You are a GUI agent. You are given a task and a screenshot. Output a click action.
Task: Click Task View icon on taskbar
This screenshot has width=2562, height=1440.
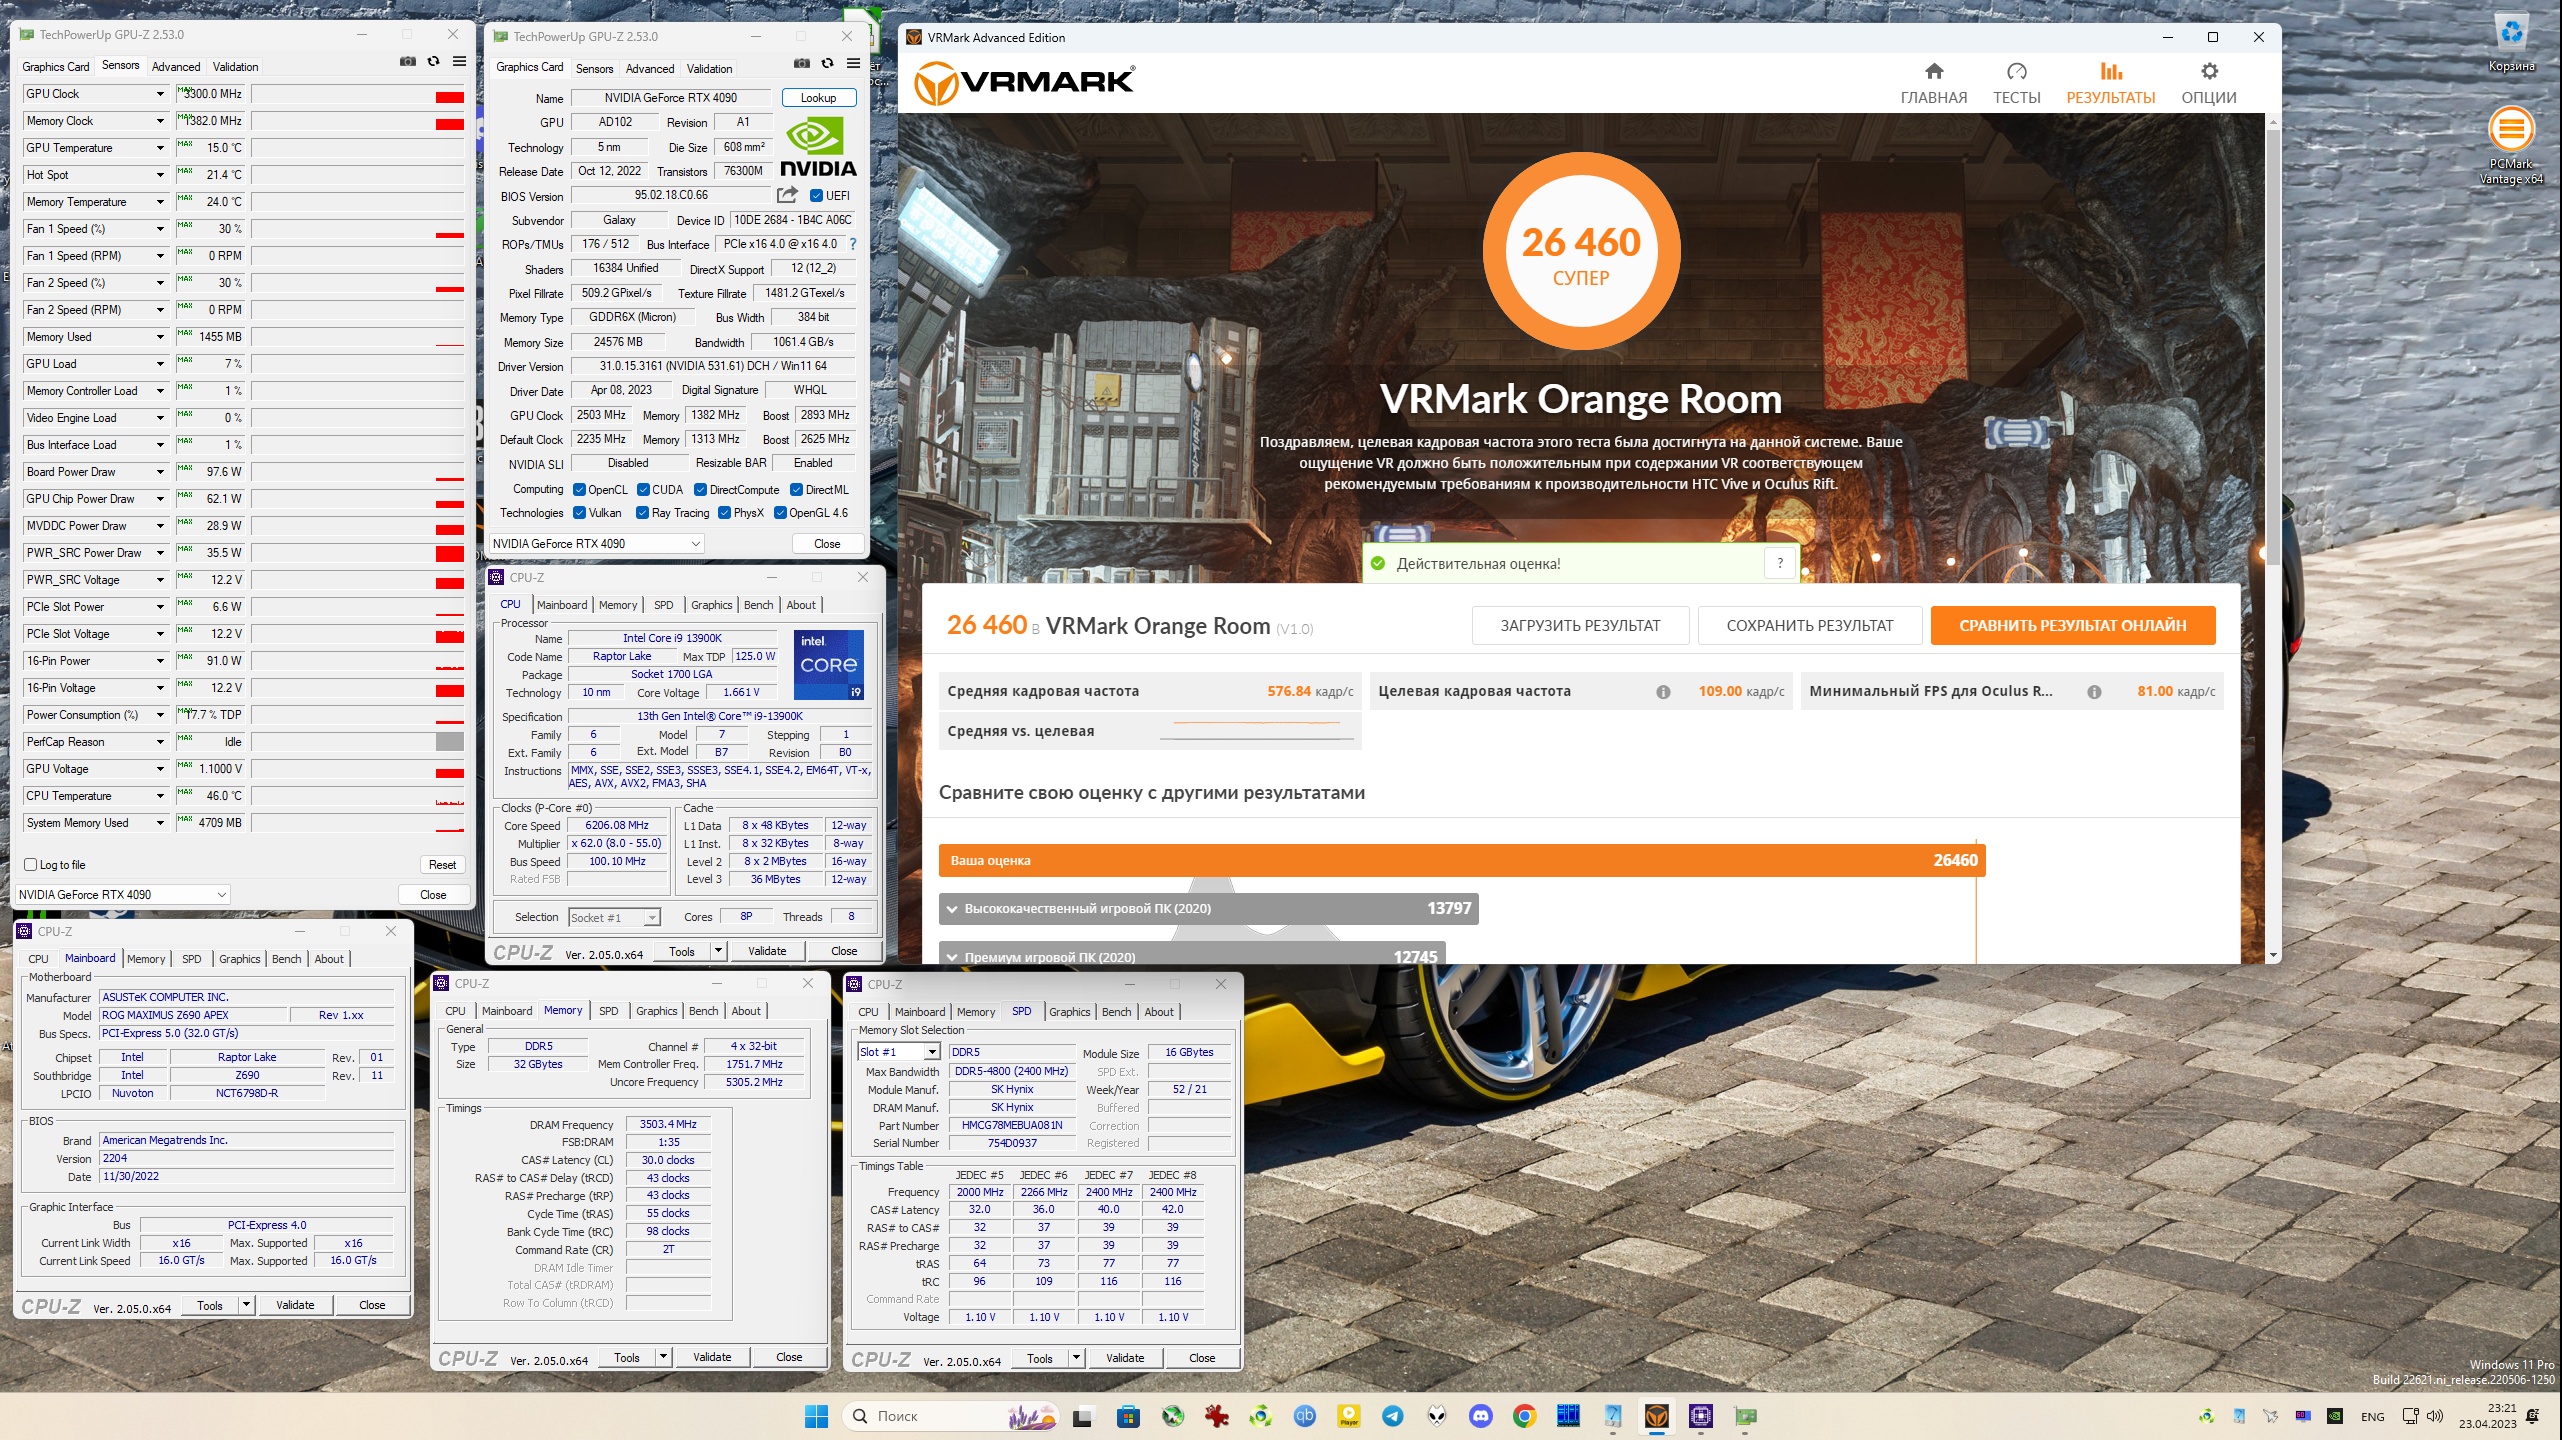click(x=1082, y=1416)
